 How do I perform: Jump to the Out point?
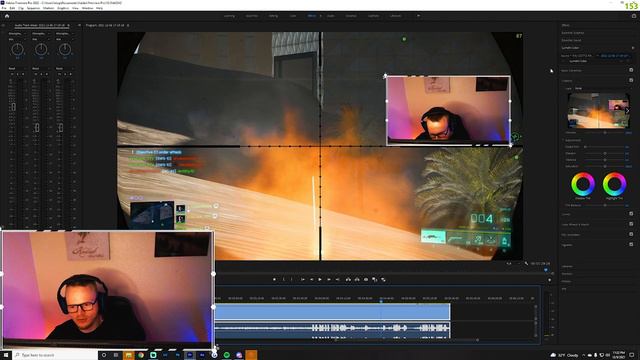pos(338,280)
